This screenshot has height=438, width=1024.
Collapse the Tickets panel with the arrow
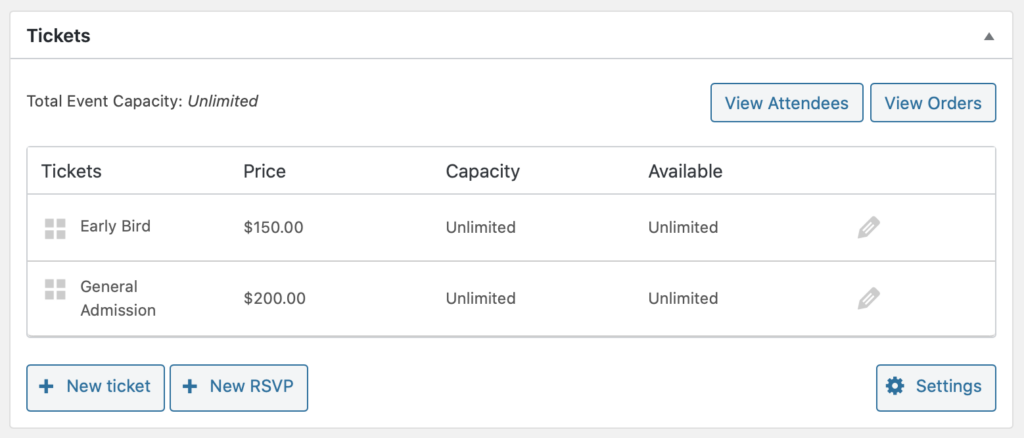(989, 37)
